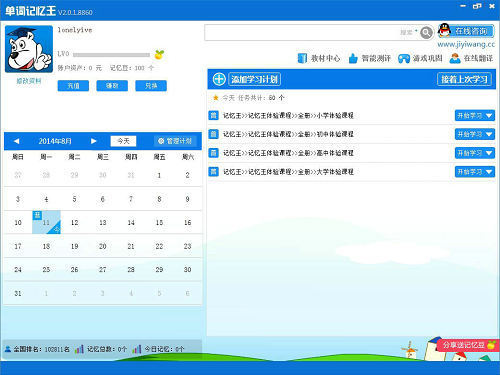Click the 充值 recharge button
The image size is (500, 375).
click(x=73, y=86)
